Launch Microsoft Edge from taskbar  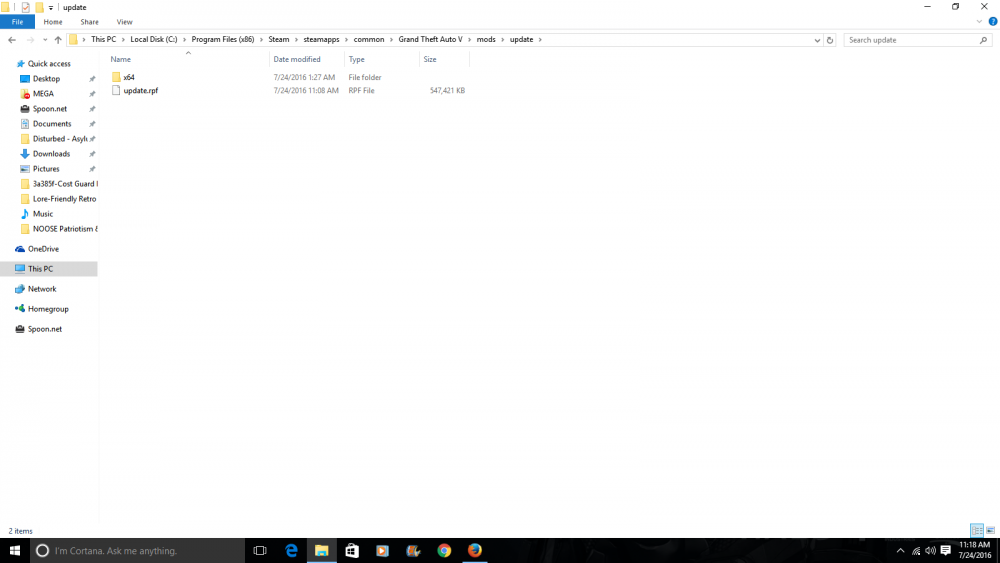point(291,550)
